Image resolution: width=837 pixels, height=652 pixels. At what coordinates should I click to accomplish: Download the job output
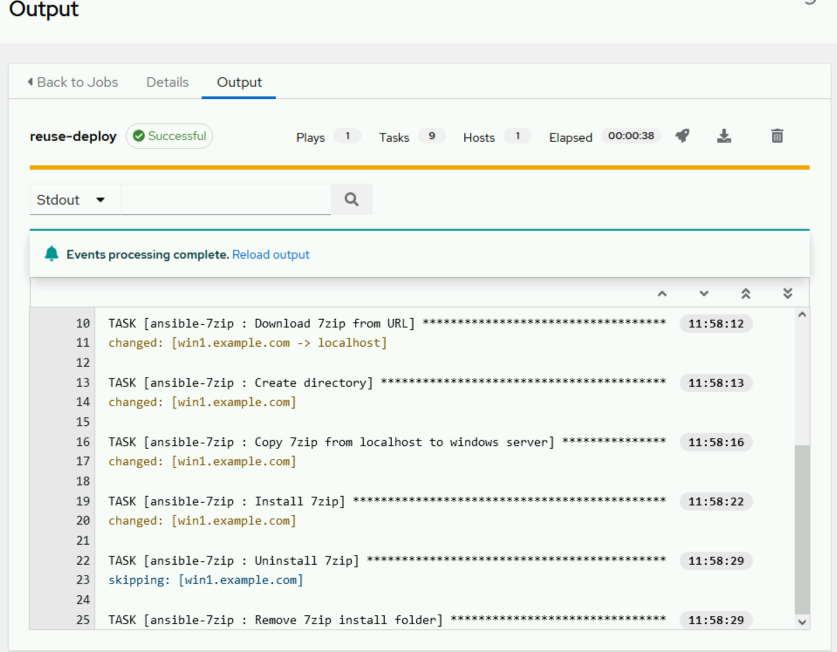point(724,136)
